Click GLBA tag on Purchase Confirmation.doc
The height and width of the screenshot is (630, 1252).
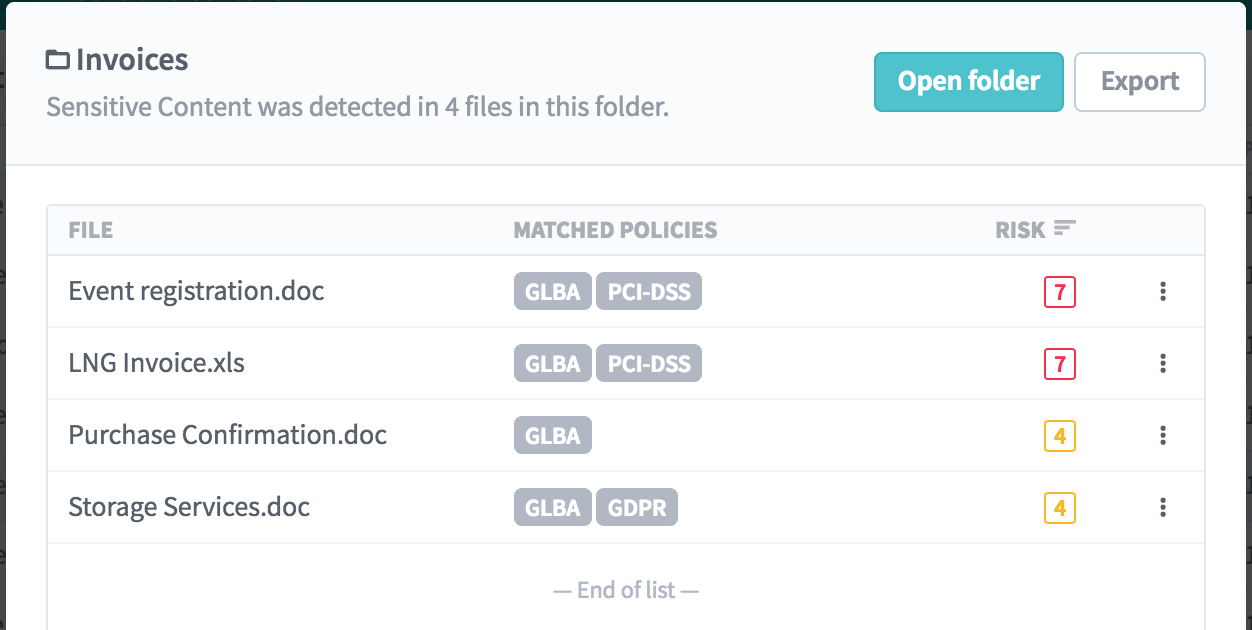tap(553, 436)
